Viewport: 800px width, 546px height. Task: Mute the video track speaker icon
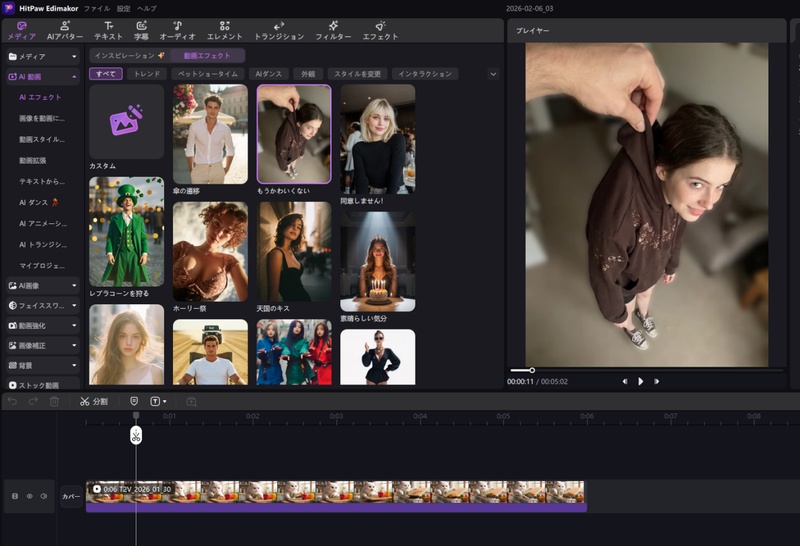pos(44,496)
